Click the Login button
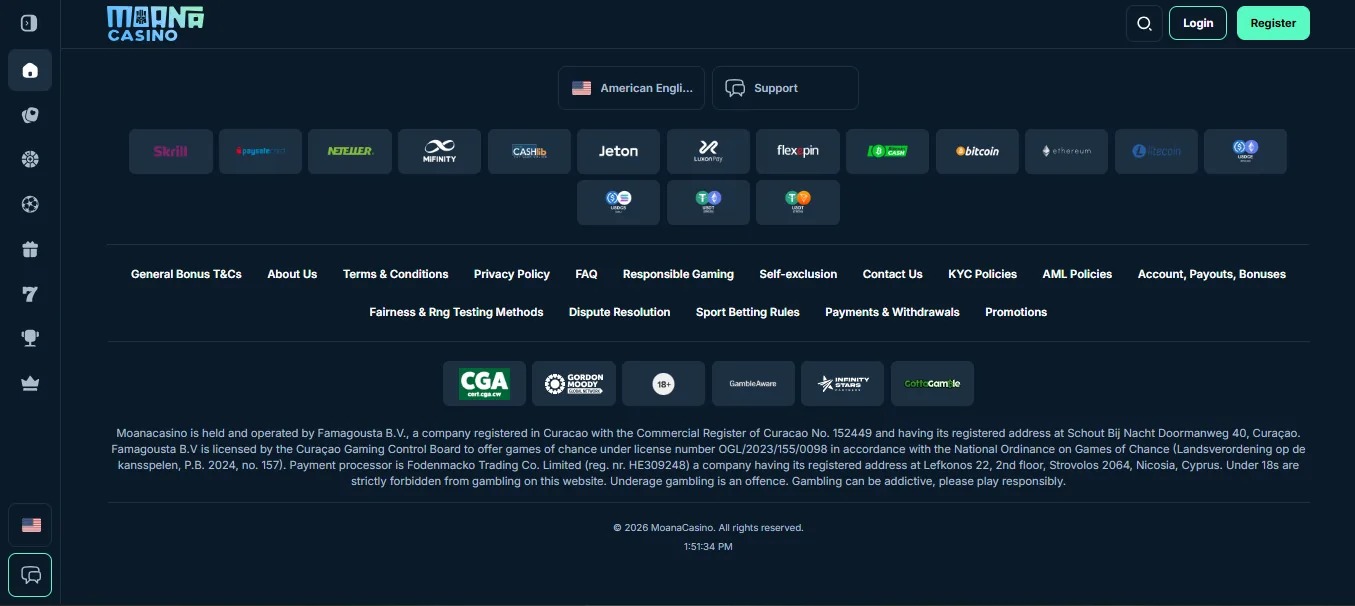This screenshot has width=1355, height=606. click(1198, 23)
